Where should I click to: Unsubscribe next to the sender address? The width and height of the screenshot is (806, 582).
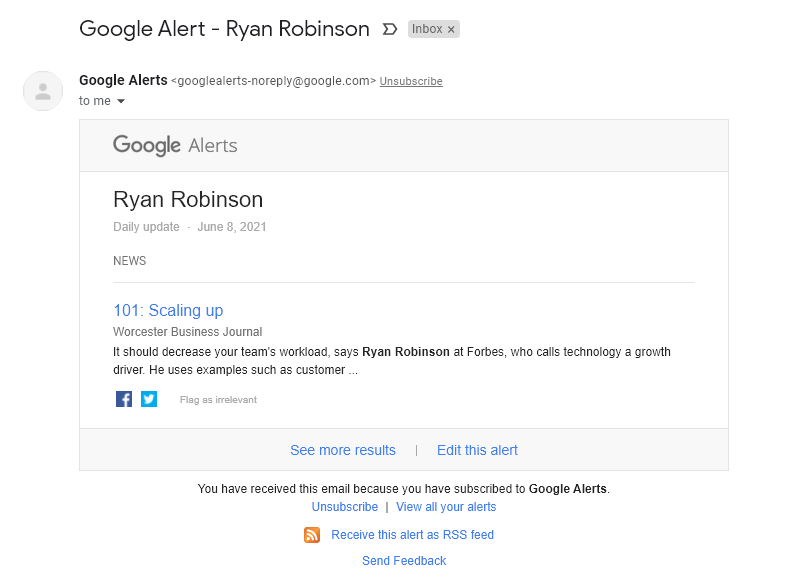tap(410, 81)
